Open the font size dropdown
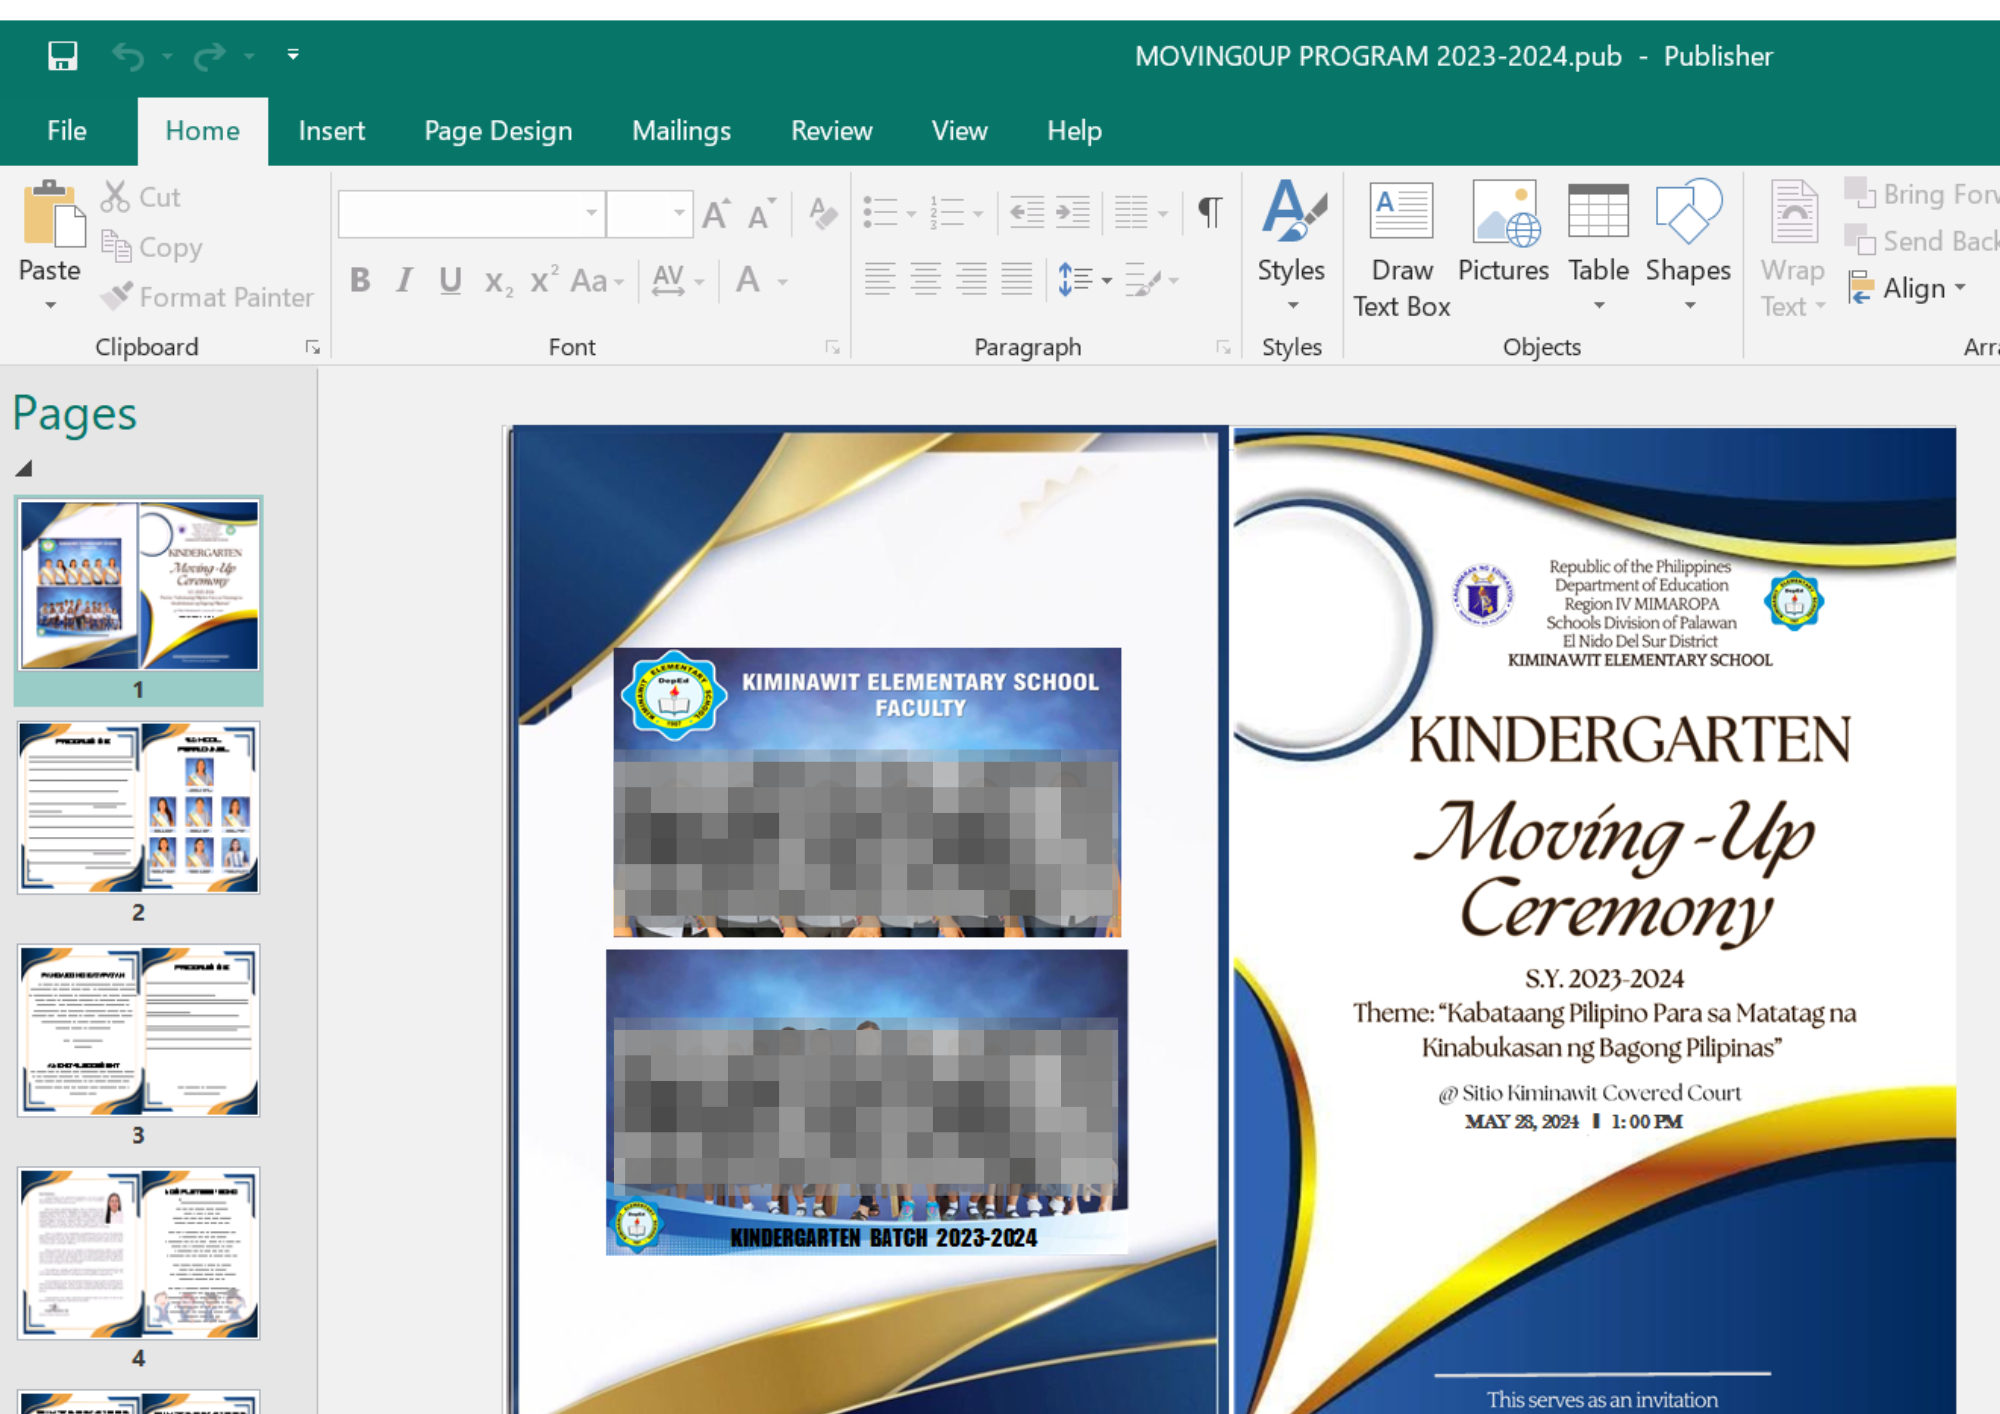This screenshot has height=1414, width=2000. point(679,213)
